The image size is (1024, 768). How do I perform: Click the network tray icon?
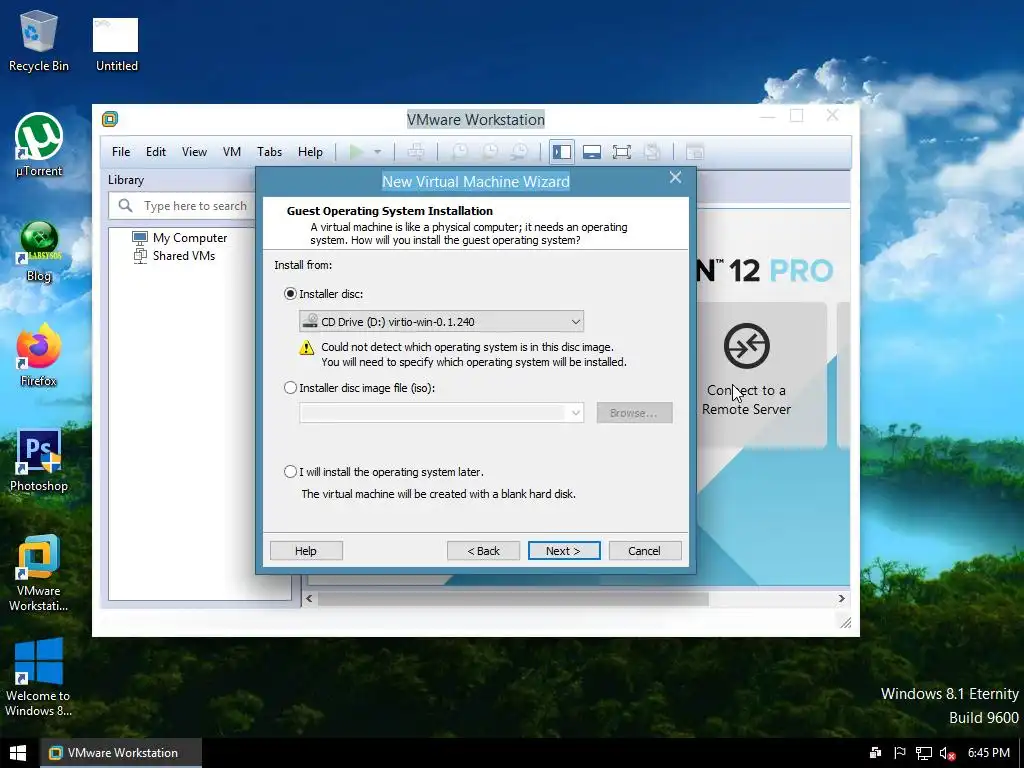pyautogui.click(x=923, y=754)
